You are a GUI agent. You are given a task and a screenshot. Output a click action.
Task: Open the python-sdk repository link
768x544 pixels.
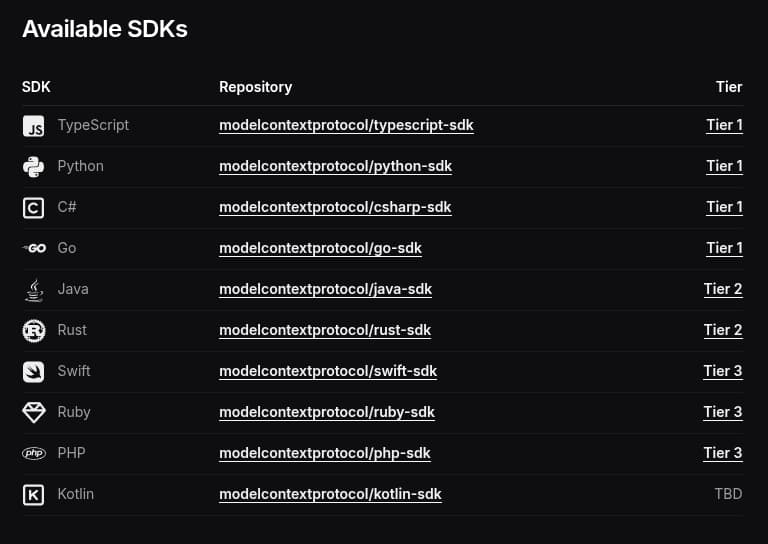[x=335, y=167]
